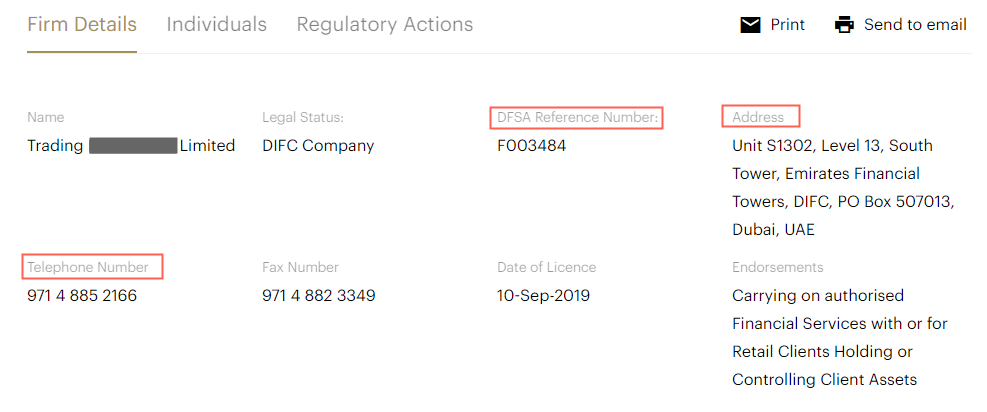The height and width of the screenshot is (412, 987).
Task: Click the envelope icon beside Print
Action: click(x=750, y=25)
